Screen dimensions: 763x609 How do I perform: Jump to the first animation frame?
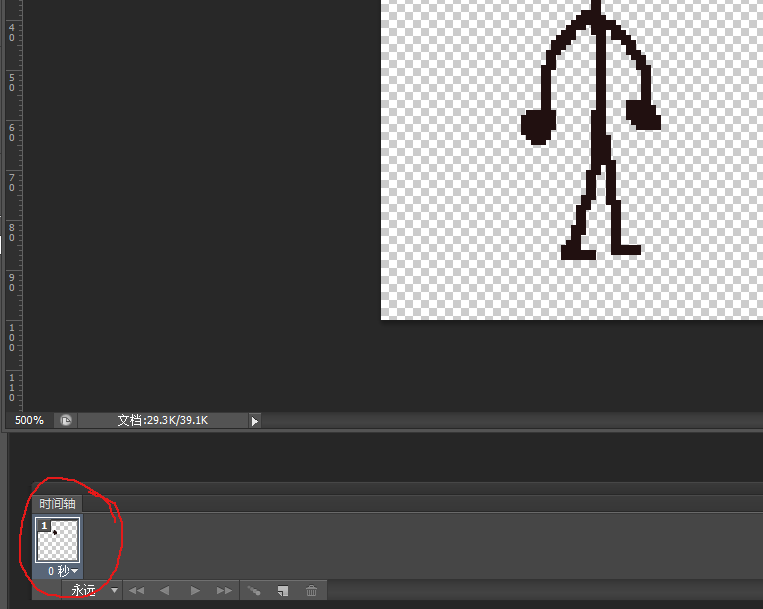136,591
